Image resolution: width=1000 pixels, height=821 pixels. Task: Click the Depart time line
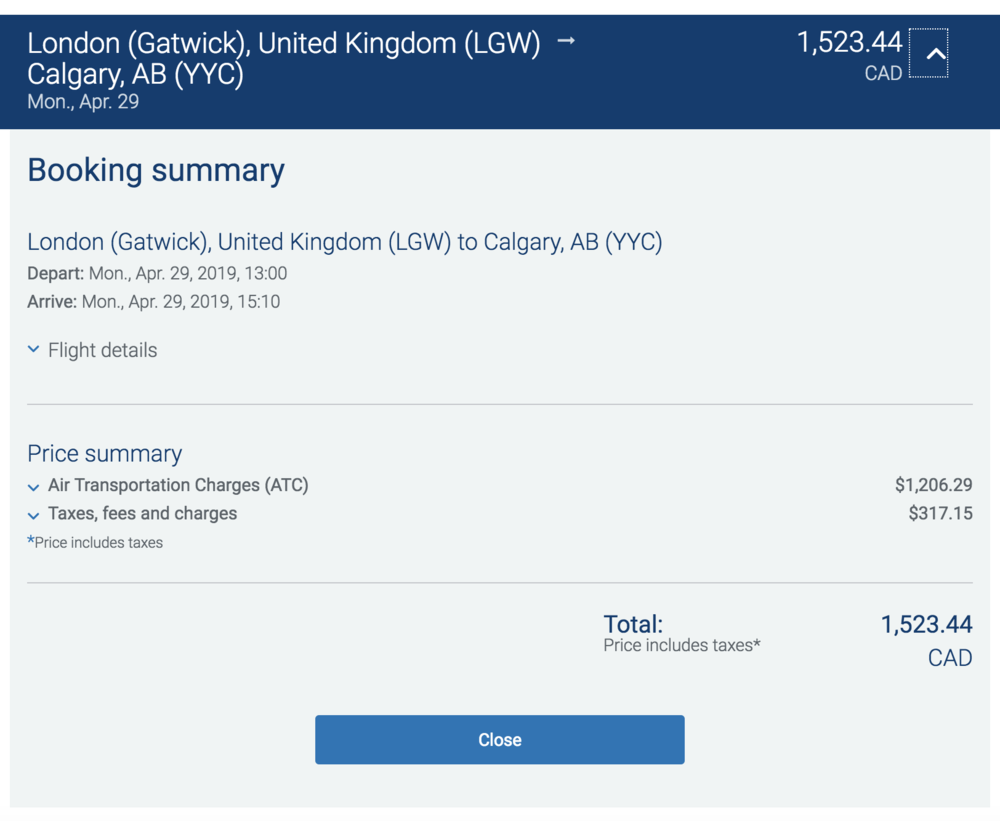click(x=157, y=273)
